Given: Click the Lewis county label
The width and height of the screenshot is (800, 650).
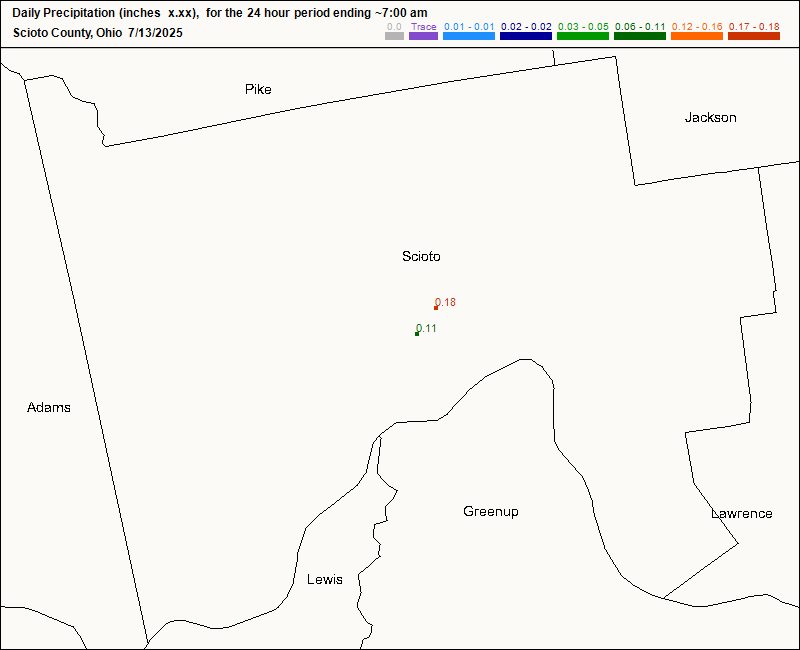Looking at the screenshot, I should (324, 579).
